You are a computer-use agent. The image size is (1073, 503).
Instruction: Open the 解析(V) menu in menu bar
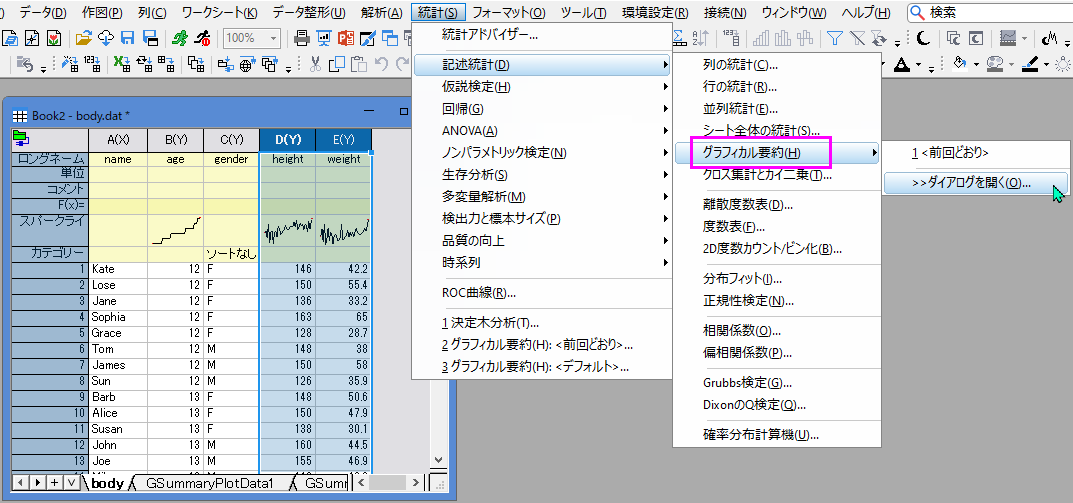point(381,12)
